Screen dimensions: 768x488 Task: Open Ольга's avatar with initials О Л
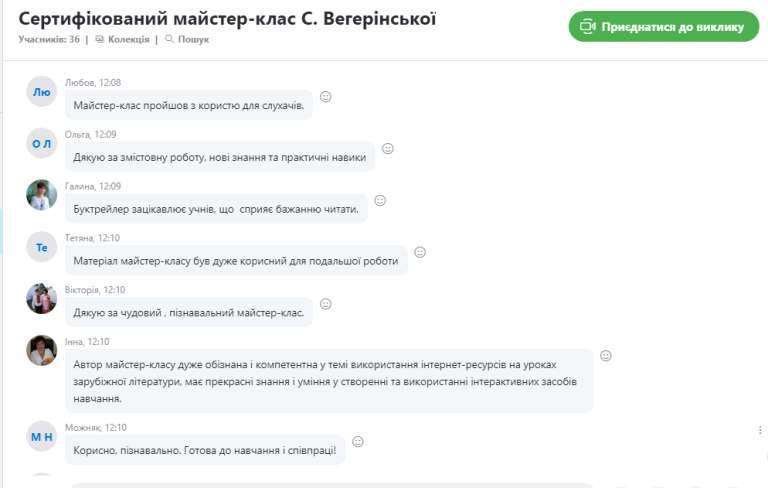(x=42, y=143)
